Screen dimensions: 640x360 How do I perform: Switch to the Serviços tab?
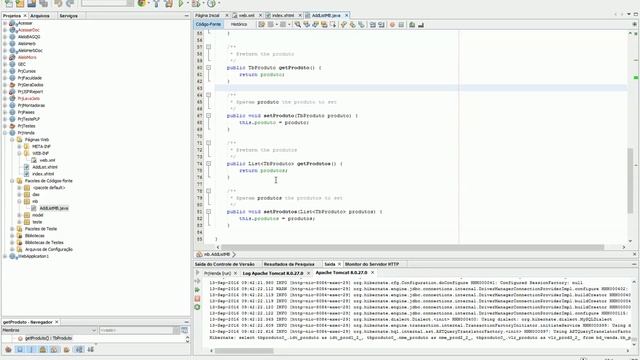68,16
